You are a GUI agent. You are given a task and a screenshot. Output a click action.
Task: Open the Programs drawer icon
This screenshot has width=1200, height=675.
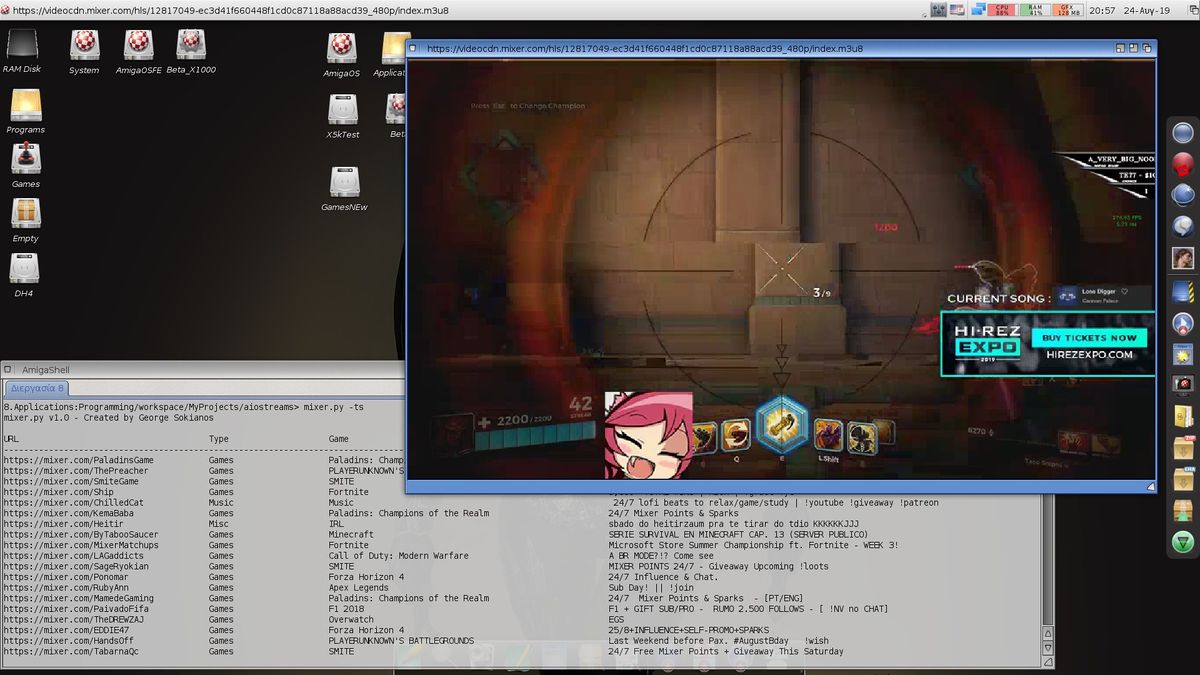point(25,106)
